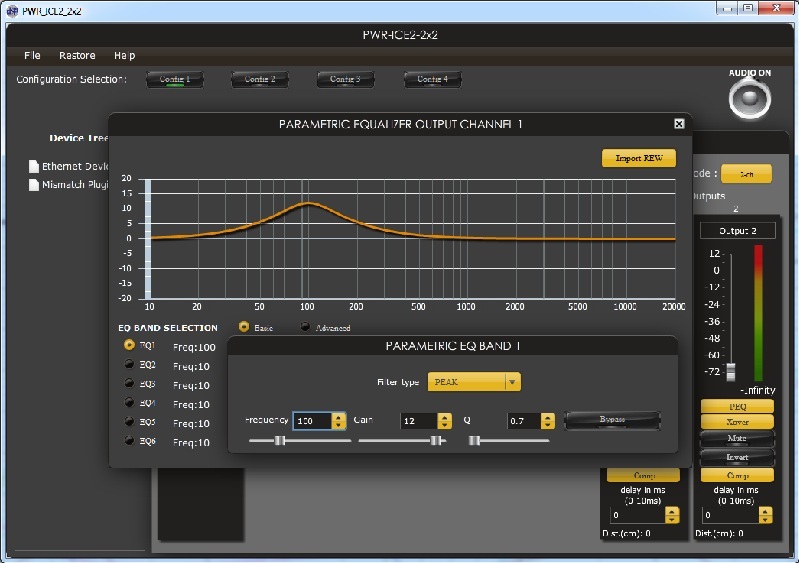This screenshot has height=563, width=799.
Task: Click the Import REW button
Action: 639,158
